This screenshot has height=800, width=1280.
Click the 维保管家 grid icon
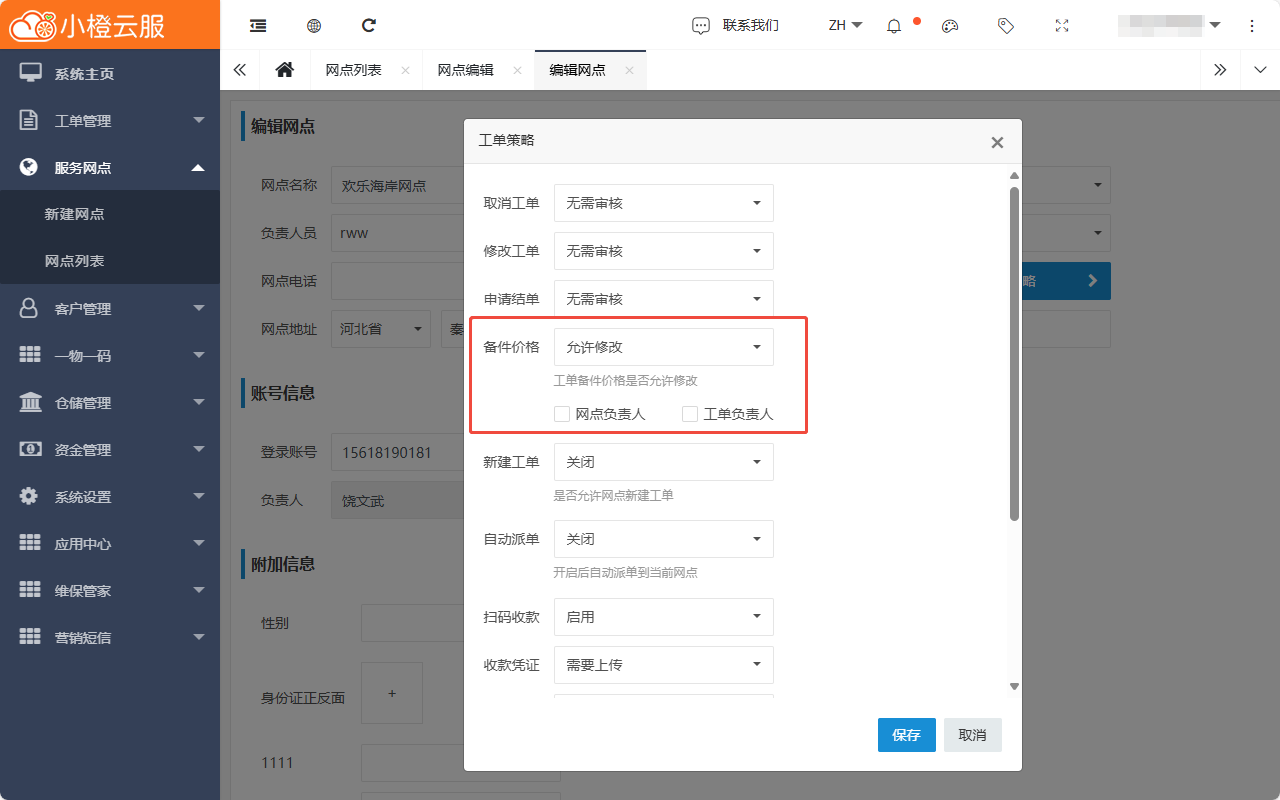[x=30, y=590]
